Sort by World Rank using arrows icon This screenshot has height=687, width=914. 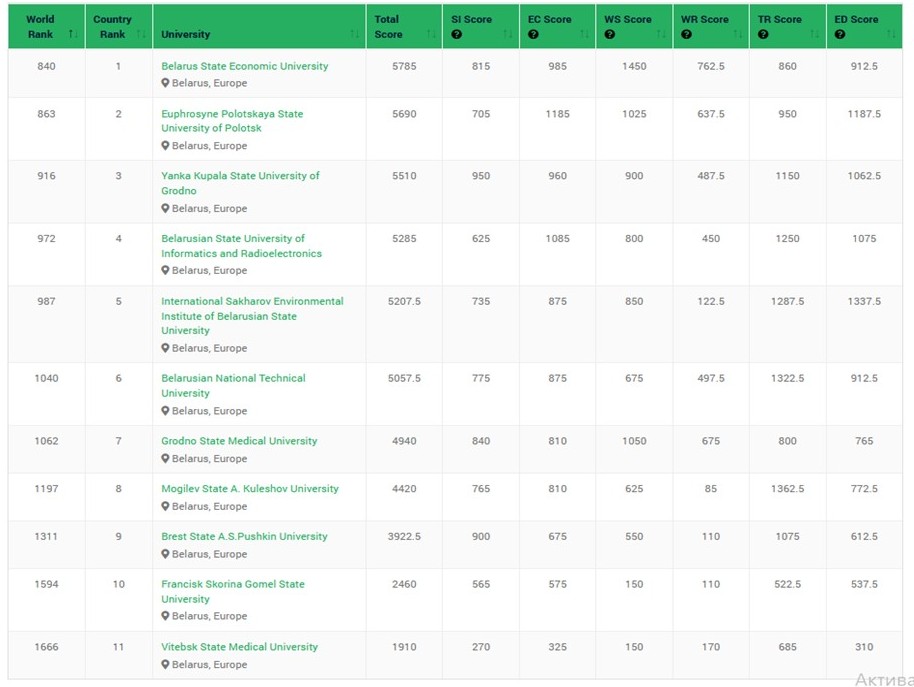click(72, 35)
